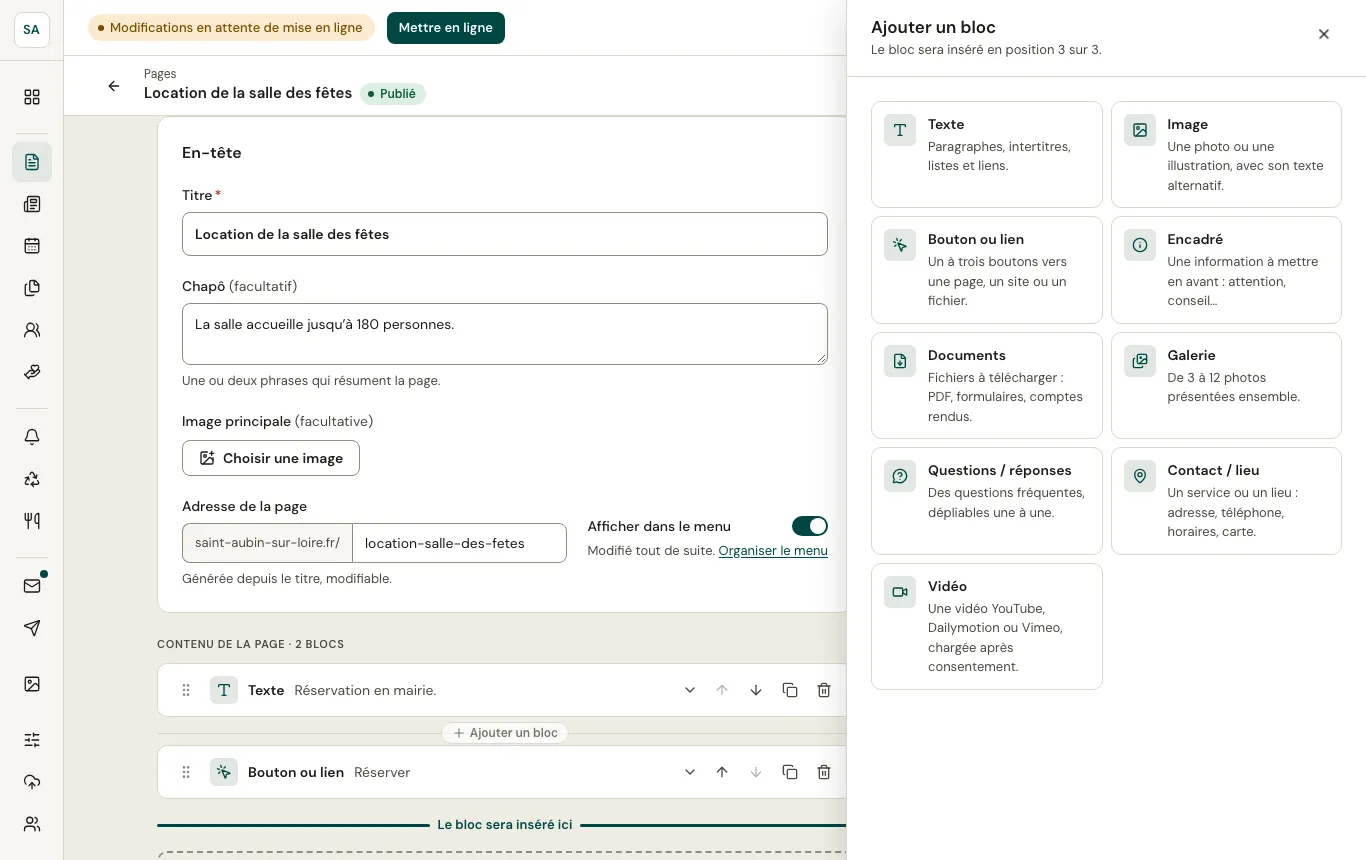The height and width of the screenshot is (860, 1366).
Task: Open the mail icon in sidebar
Action: (x=32, y=586)
